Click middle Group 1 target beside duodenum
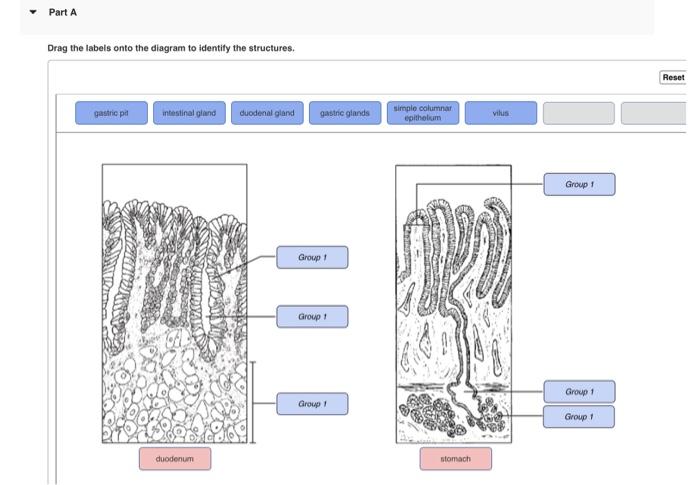 (x=312, y=317)
